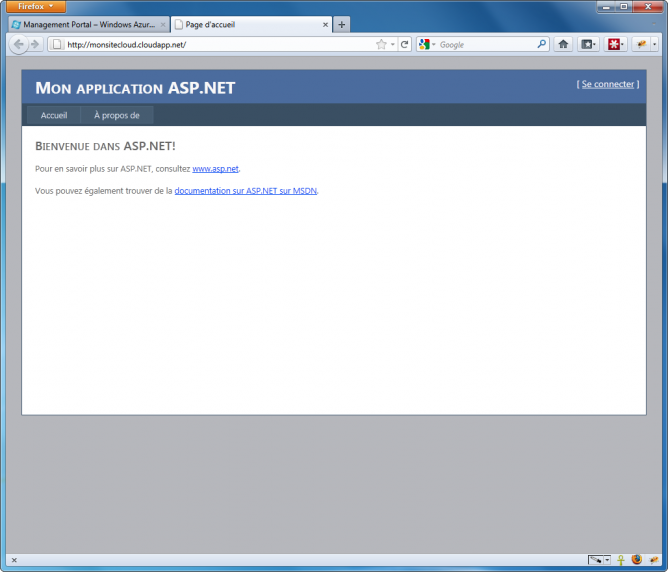
Task: Close the add-on bar
Action: [14, 560]
